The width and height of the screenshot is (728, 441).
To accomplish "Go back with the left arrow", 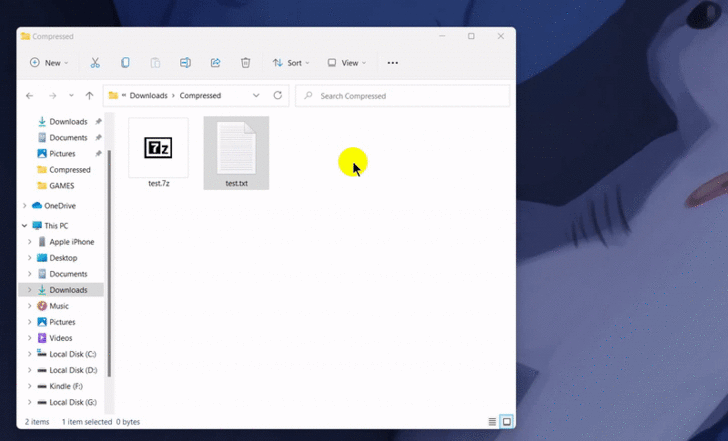I will pyautogui.click(x=30, y=96).
